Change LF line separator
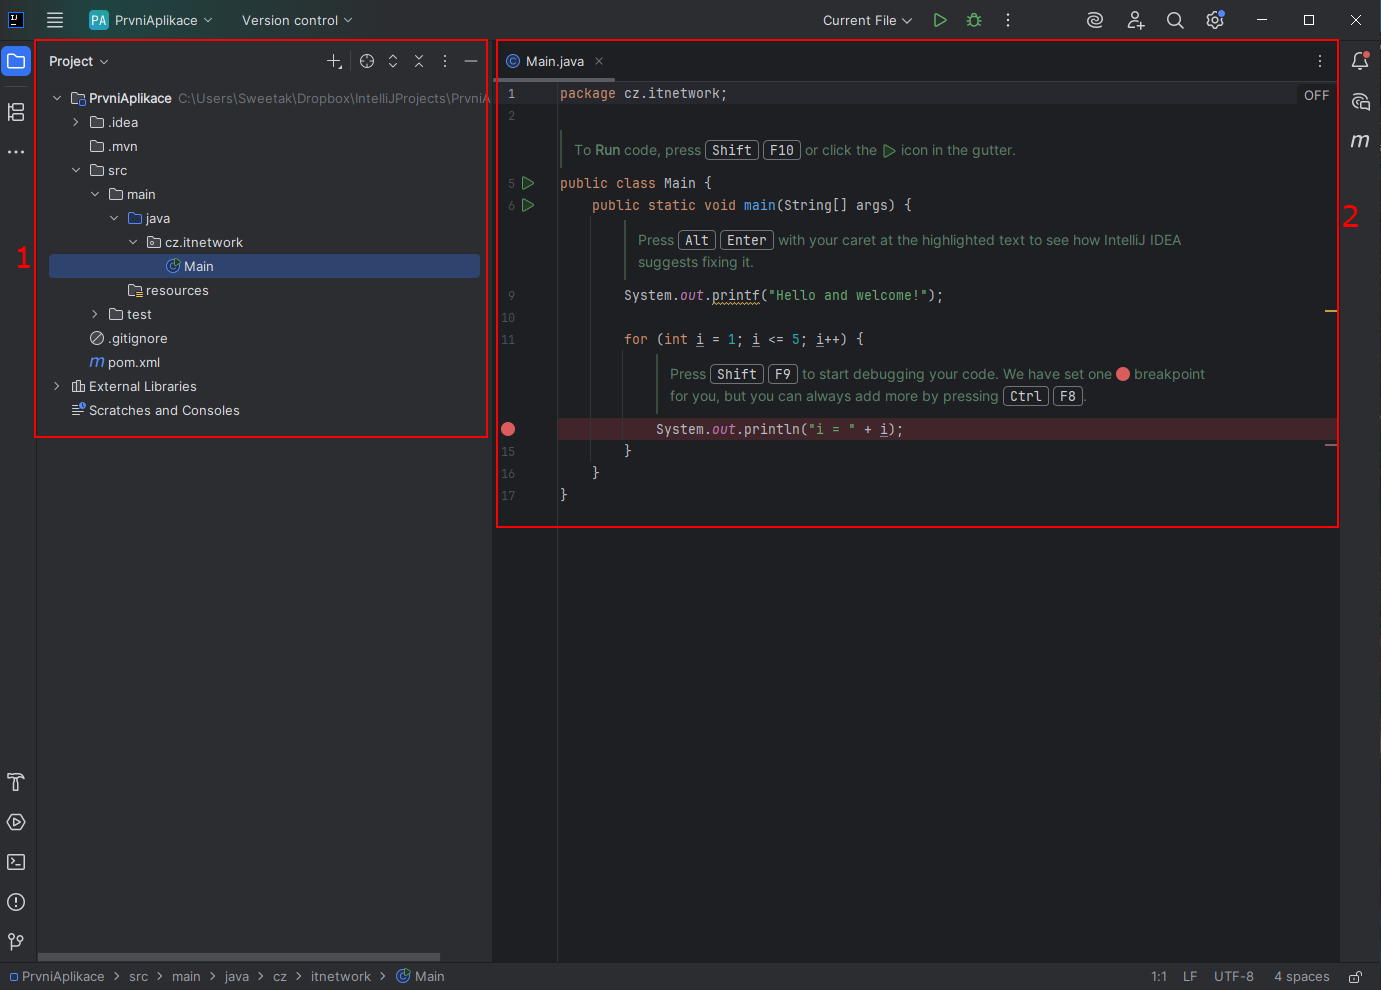Screen dimensions: 1381x990 1190,977
